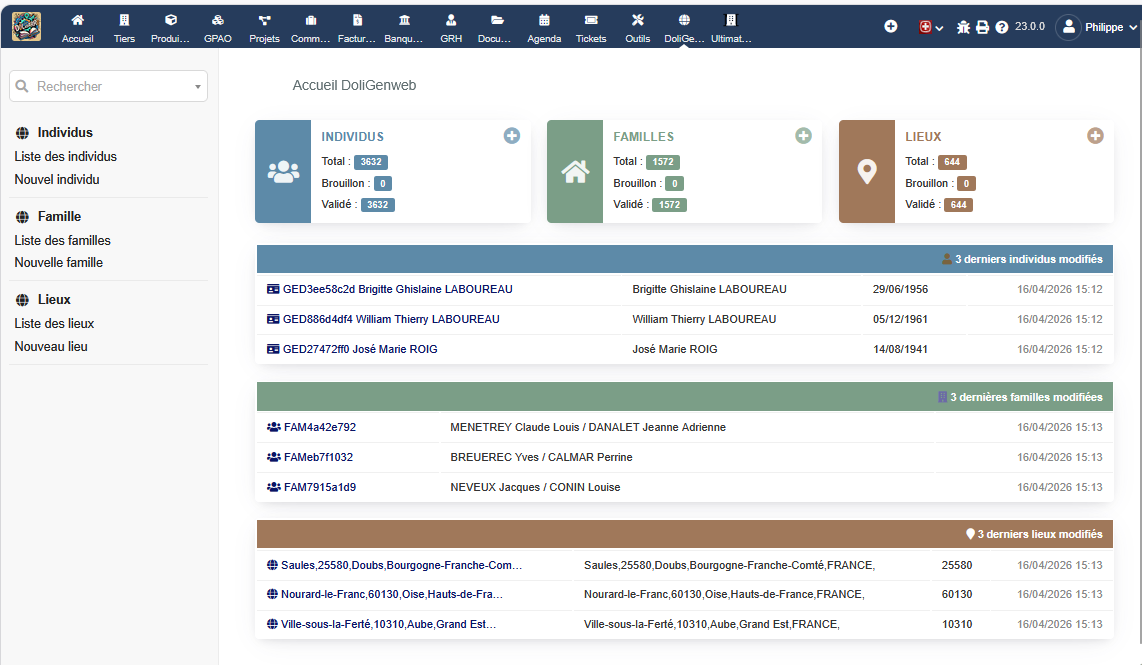The width and height of the screenshot is (1142, 665).
Task: Click the Individus blue card thumbnail
Action: tap(284, 171)
